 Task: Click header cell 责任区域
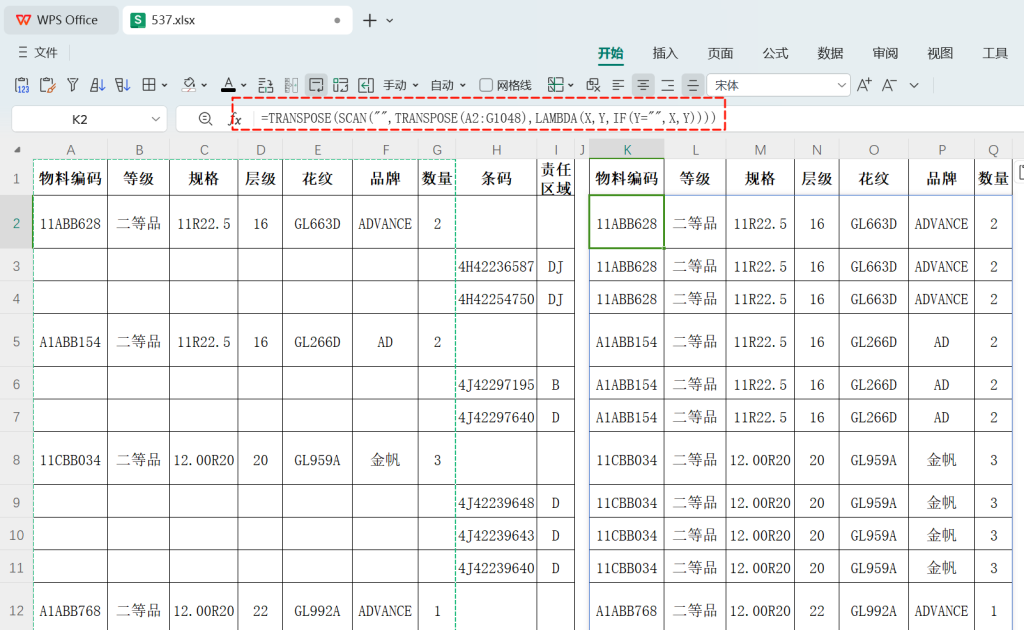[556, 178]
